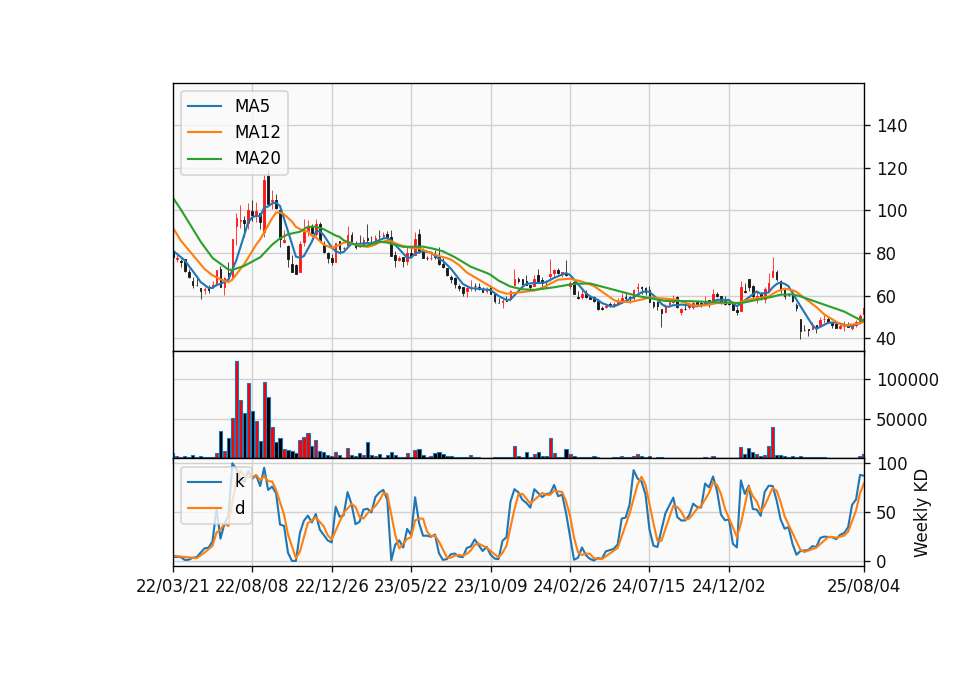The height and width of the screenshot is (690, 960).
Task: Click the tallest red volume bar
Action: [x=237, y=410]
